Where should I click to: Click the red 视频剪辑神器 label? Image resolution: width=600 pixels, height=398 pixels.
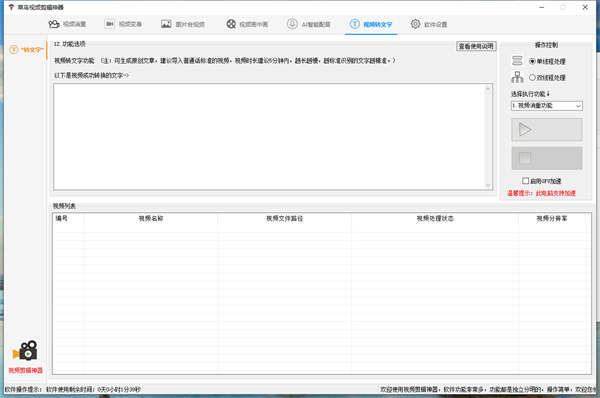[x=26, y=370]
